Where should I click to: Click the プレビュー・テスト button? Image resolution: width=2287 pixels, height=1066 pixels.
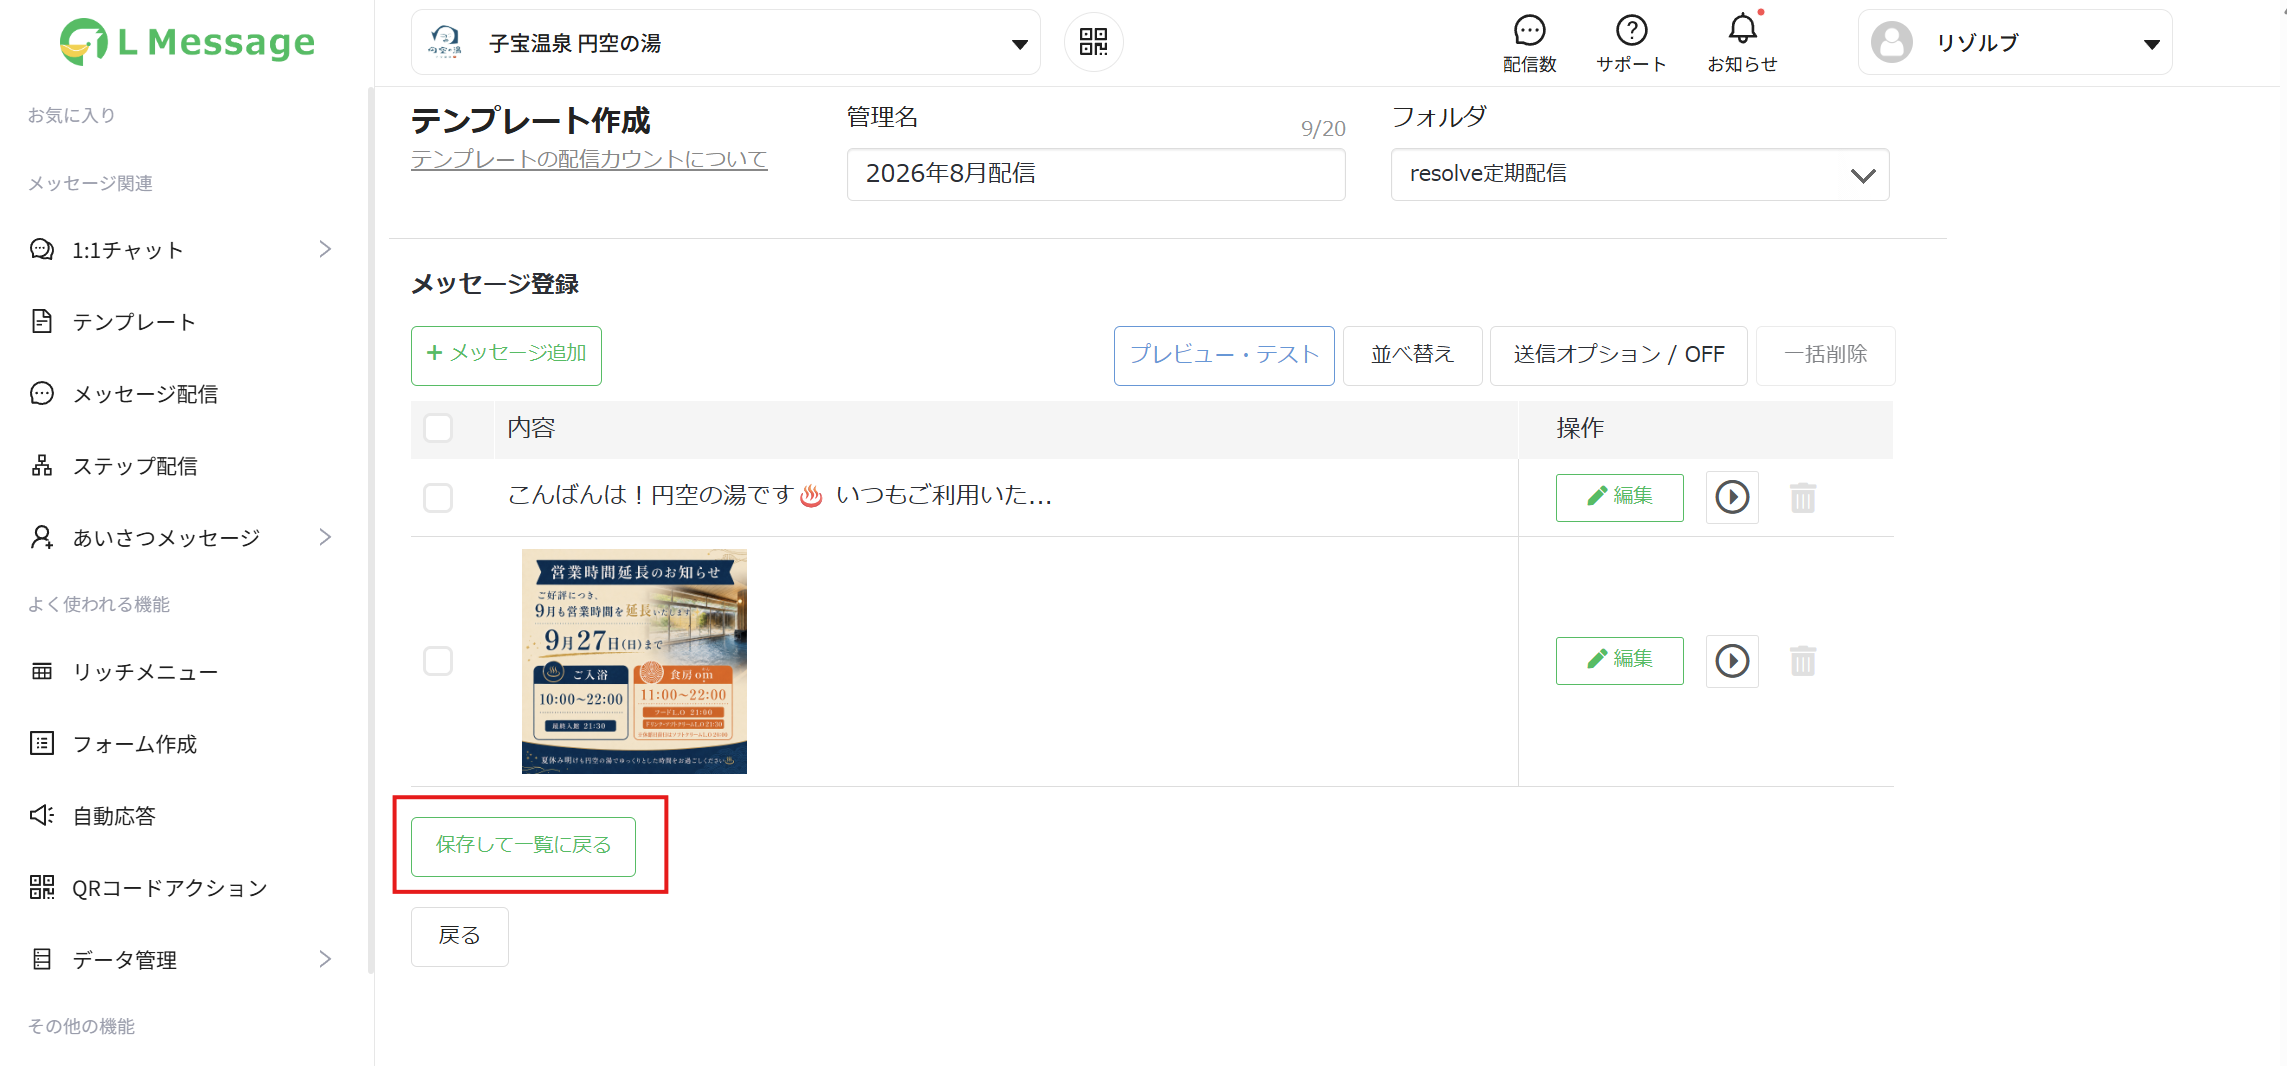(x=1224, y=355)
